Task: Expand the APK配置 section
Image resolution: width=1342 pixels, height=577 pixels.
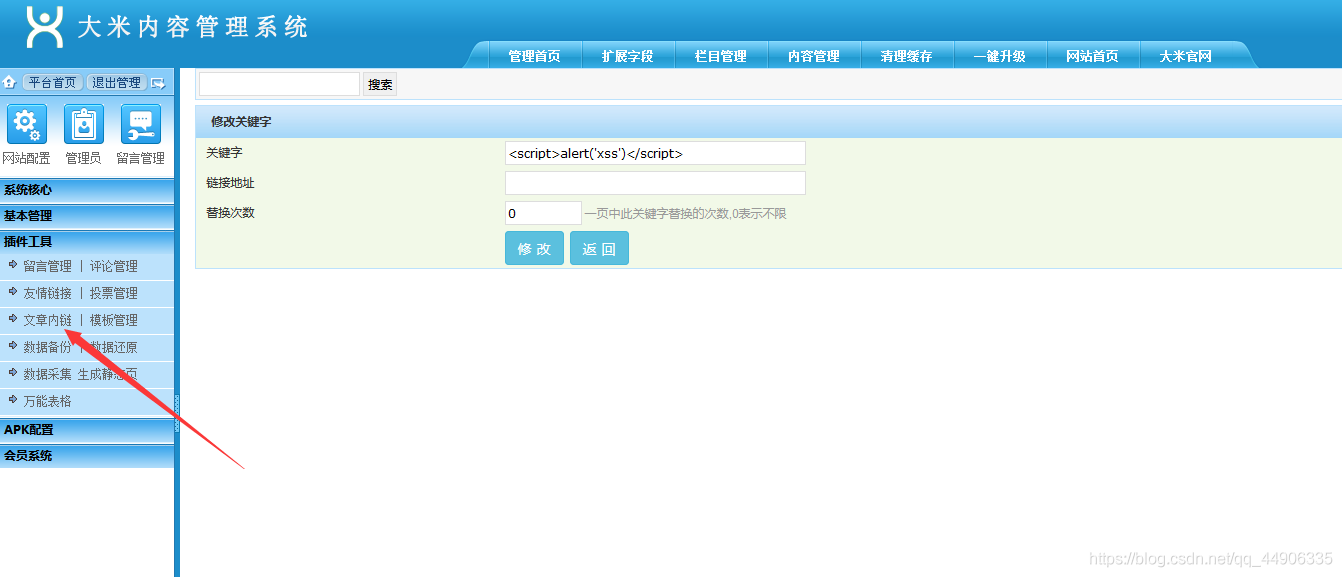Action: click(87, 430)
